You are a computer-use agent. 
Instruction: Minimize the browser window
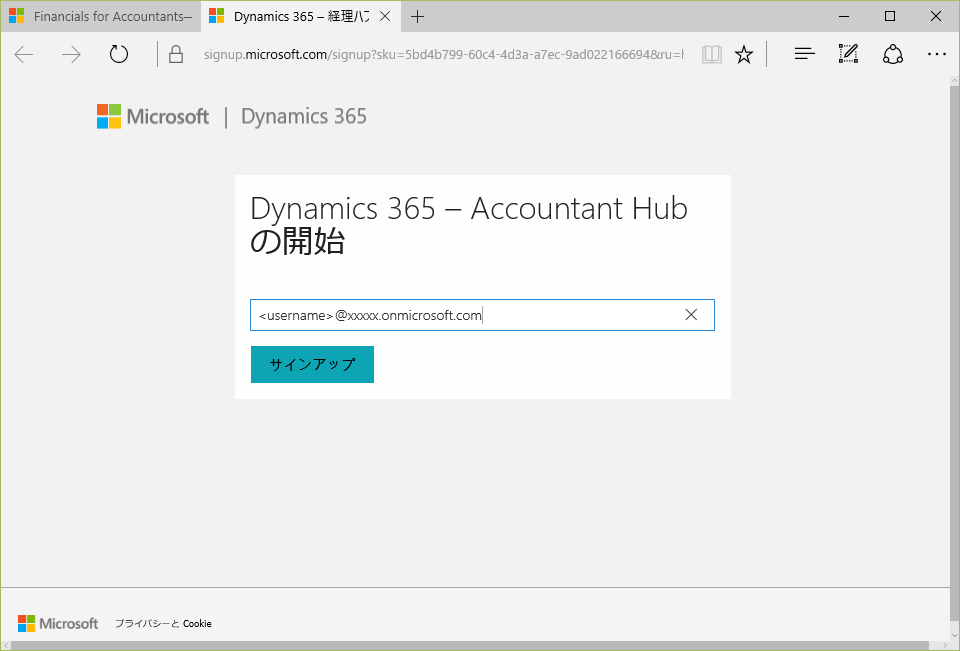(x=844, y=17)
